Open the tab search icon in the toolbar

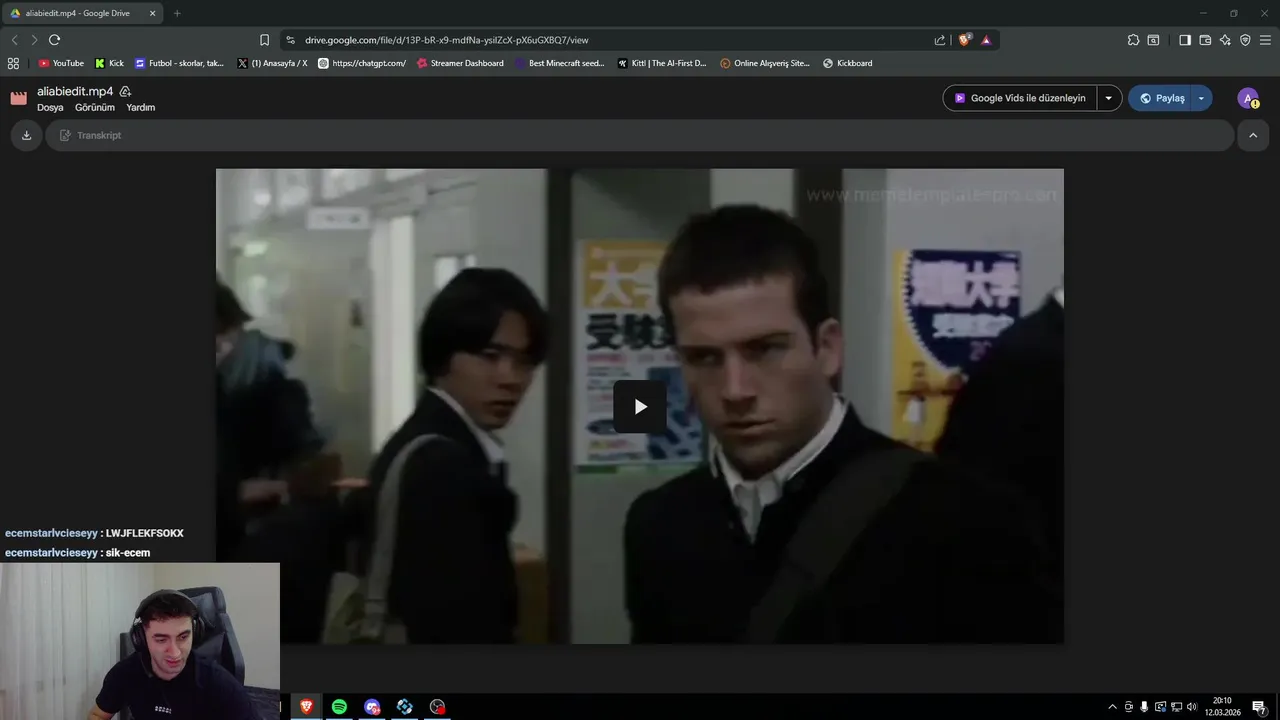click(1153, 40)
